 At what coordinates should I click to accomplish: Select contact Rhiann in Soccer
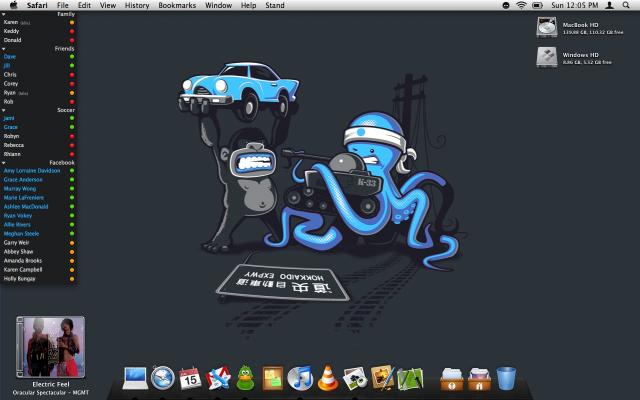point(39,154)
